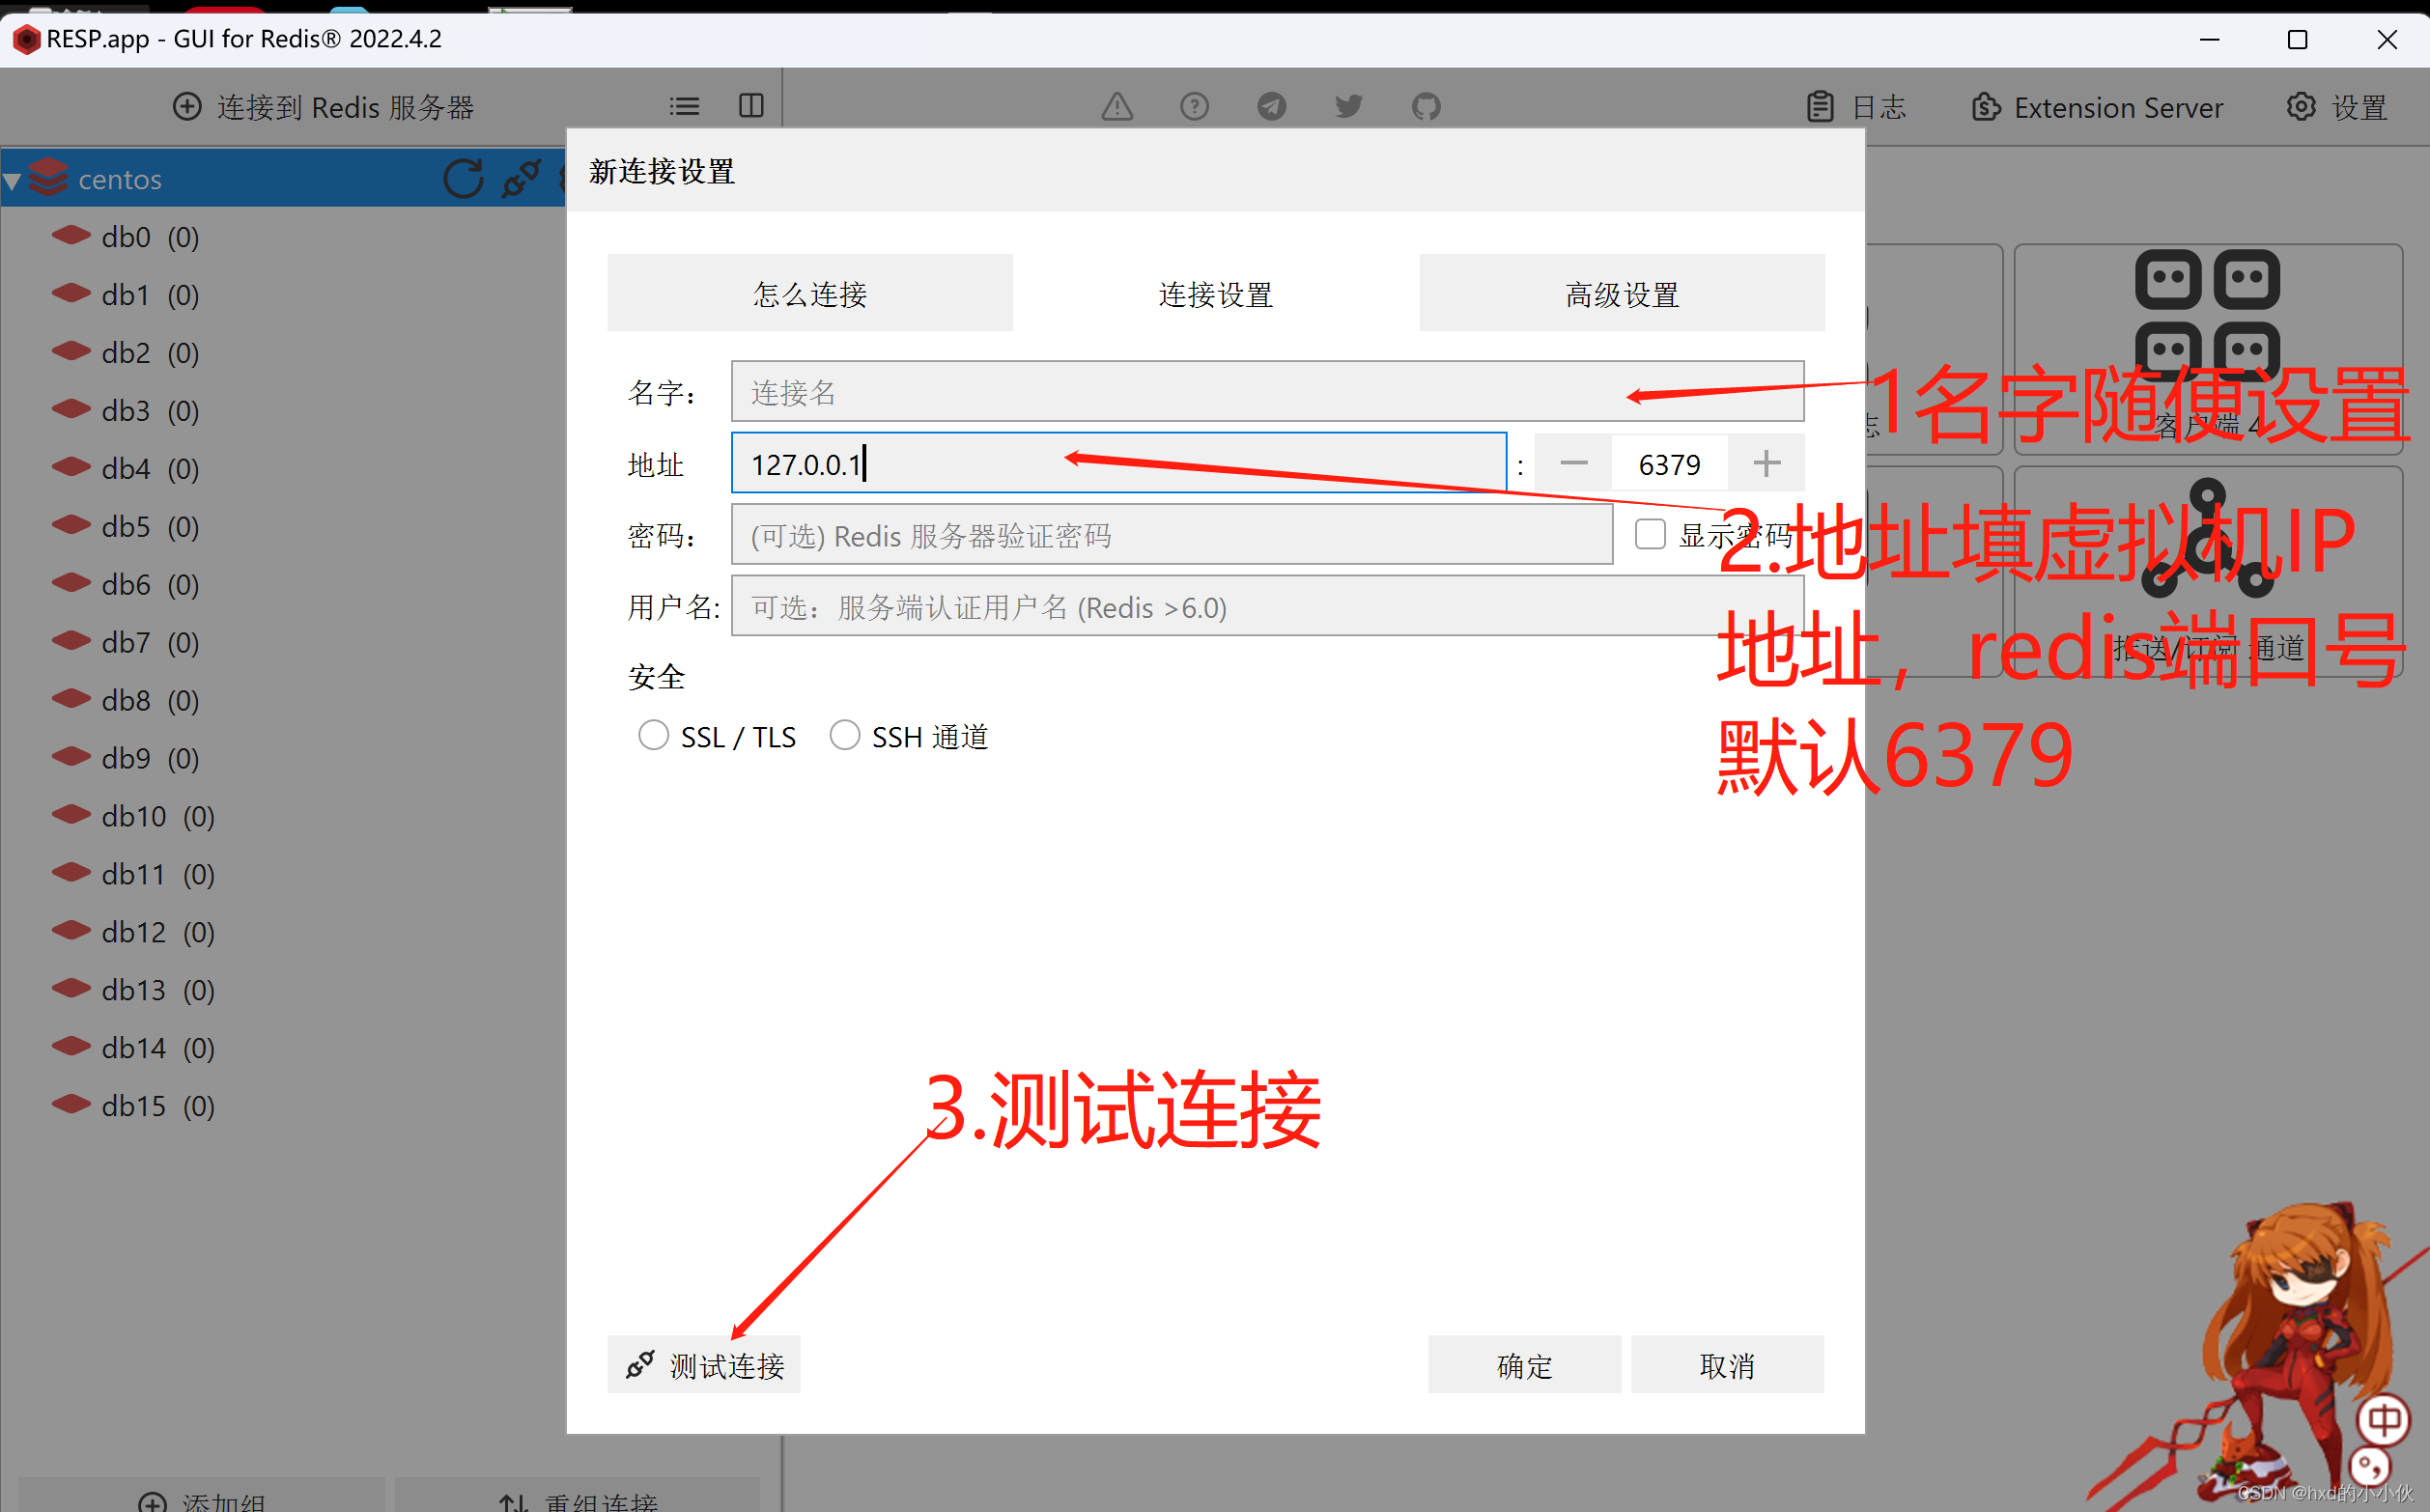This screenshot has height=1512, width=2430.
Task: Click the 测试连接 button
Action: 704,1364
